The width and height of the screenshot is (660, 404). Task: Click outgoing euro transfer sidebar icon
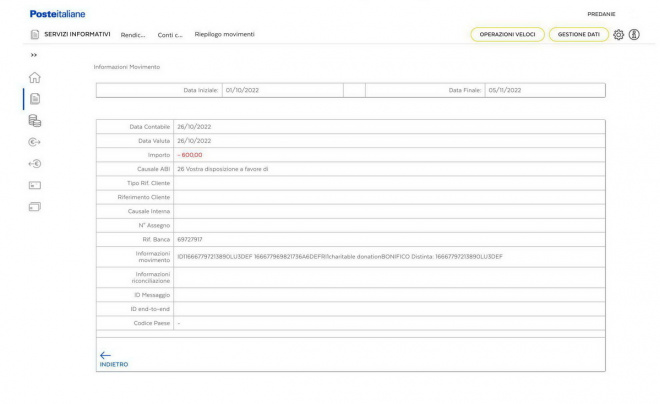[34, 143]
